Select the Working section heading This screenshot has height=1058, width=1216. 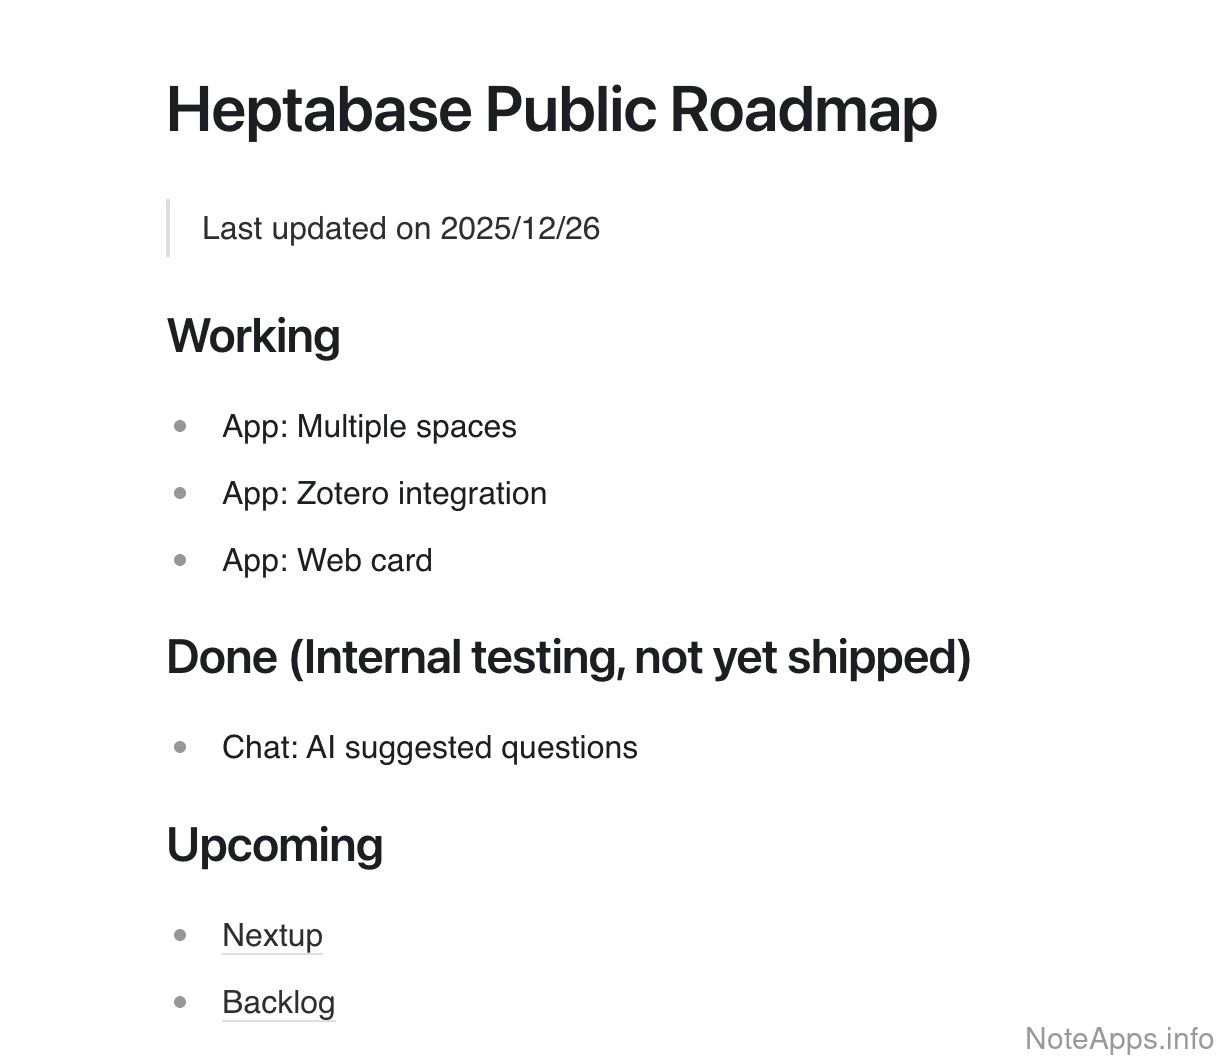pyautogui.click(x=253, y=336)
